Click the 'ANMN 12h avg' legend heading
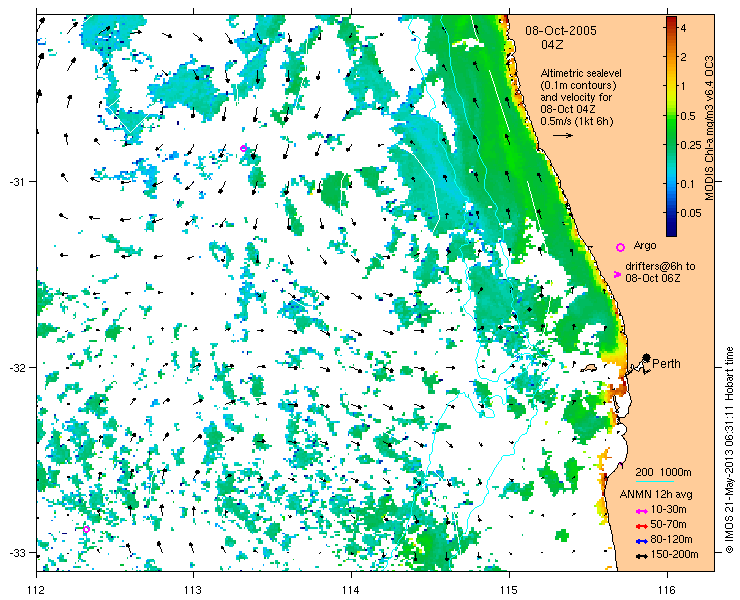This screenshot has width=740, height=600. [656, 494]
